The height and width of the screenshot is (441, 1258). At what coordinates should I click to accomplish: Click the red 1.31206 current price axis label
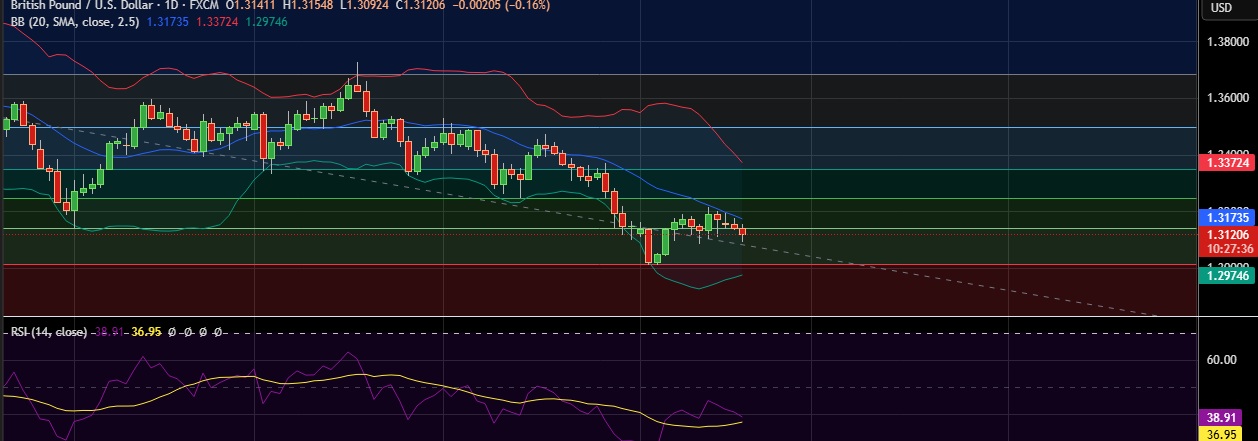click(1226, 233)
